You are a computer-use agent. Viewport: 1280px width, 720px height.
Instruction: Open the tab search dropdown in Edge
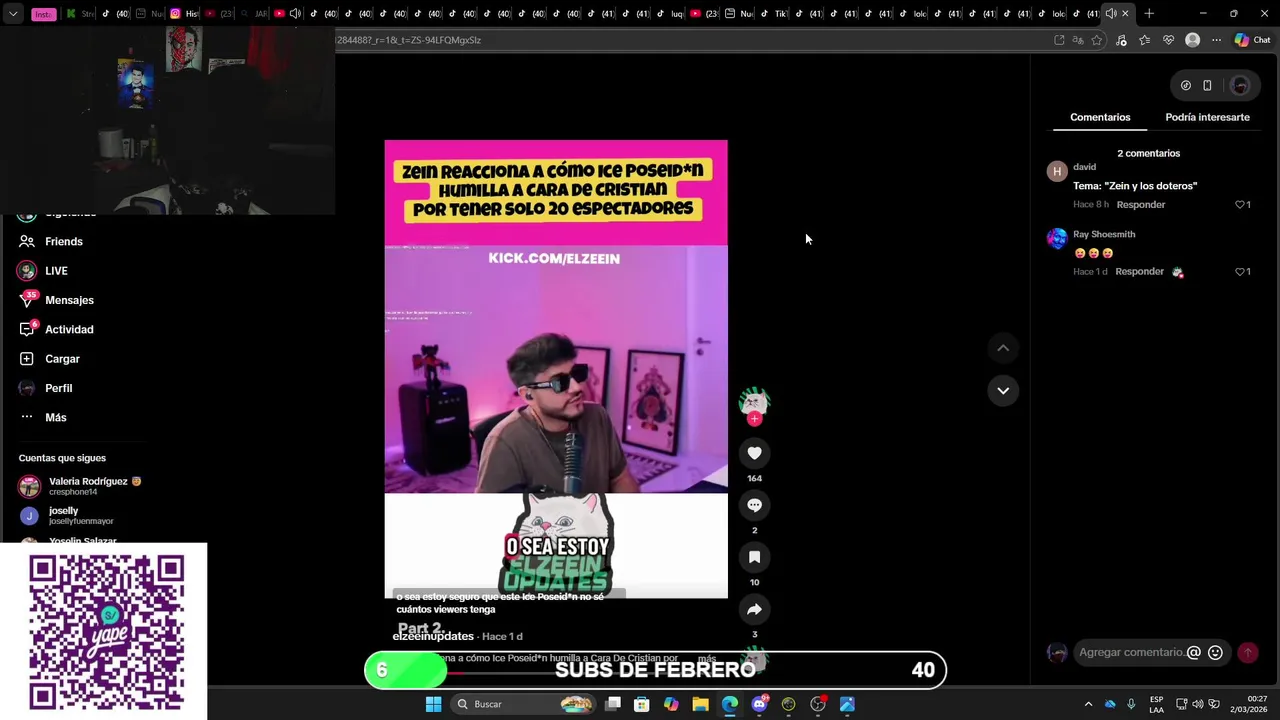click(12, 14)
